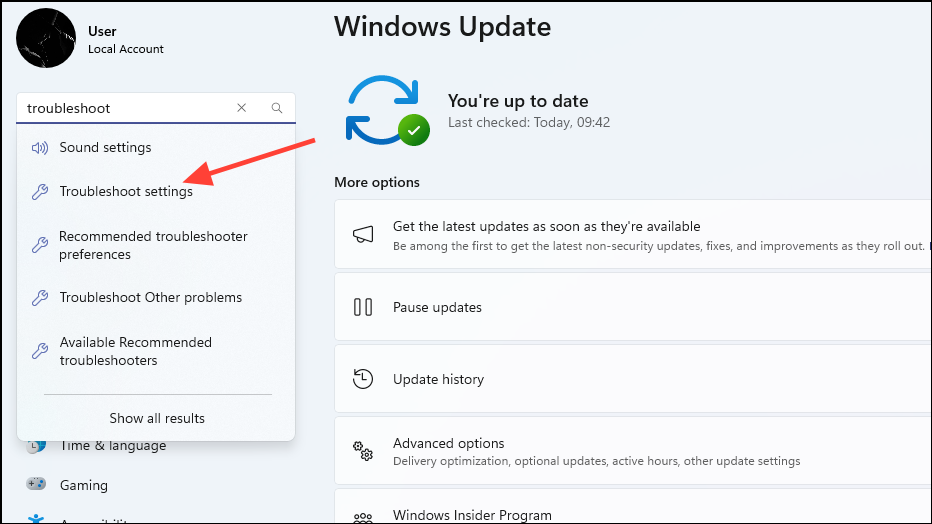Screen dimensions: 932x524
Task: Open Troubleshoot settings result
Action: (x=156, y=191)
